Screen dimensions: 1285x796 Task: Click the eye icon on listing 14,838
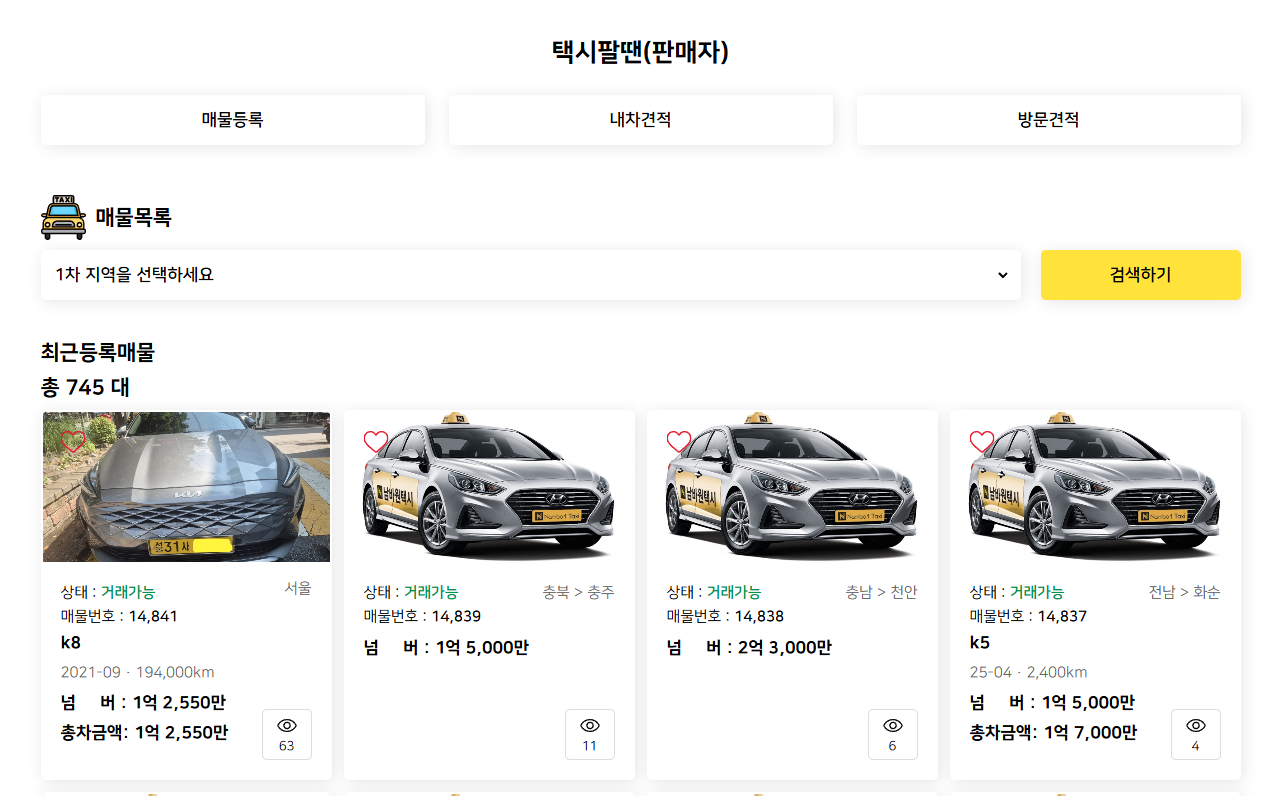(x=893, y=734)
